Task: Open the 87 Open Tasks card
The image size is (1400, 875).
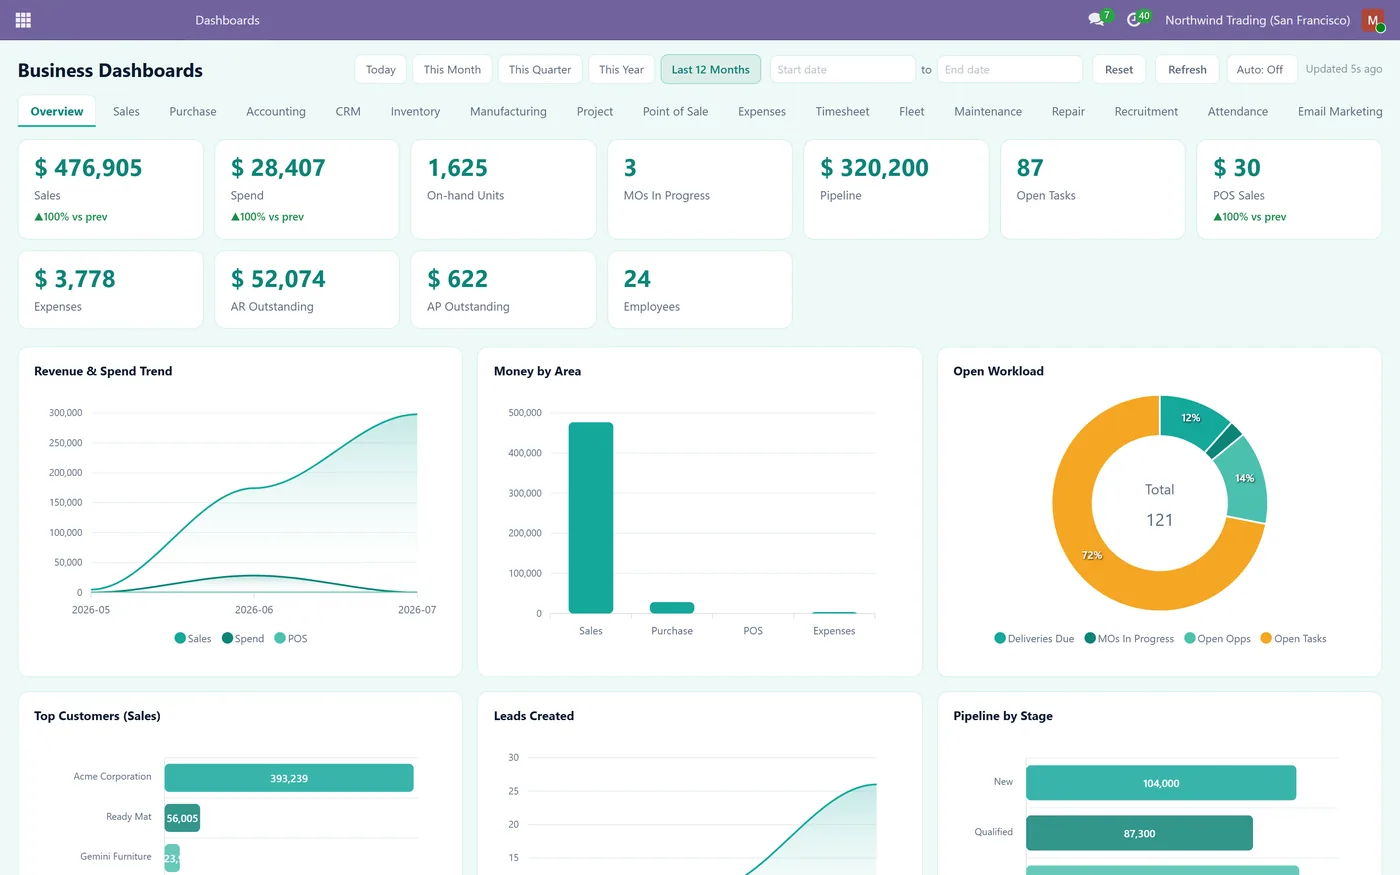Action: pyautogui.click(x=1093, y=189)
